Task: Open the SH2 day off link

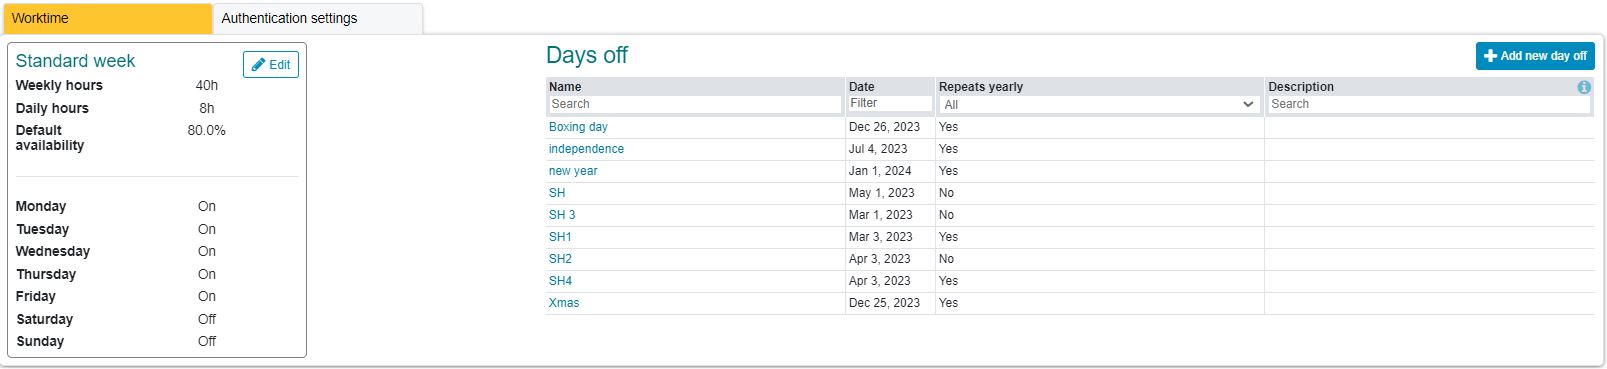Action: [560, 259]
